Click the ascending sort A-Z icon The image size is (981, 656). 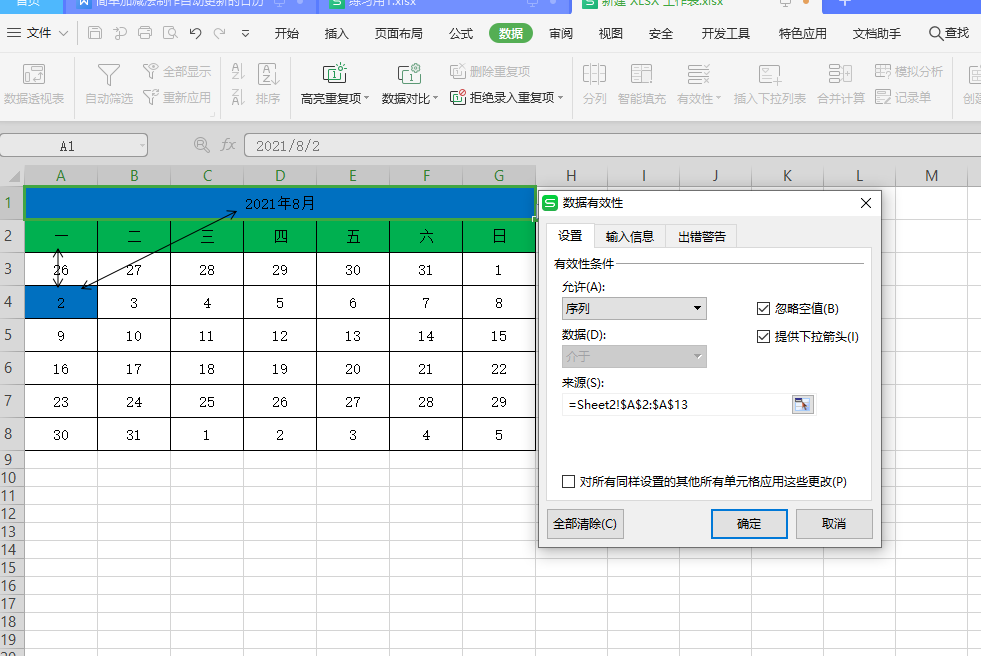pyautogui.click(x=238, y=71)
